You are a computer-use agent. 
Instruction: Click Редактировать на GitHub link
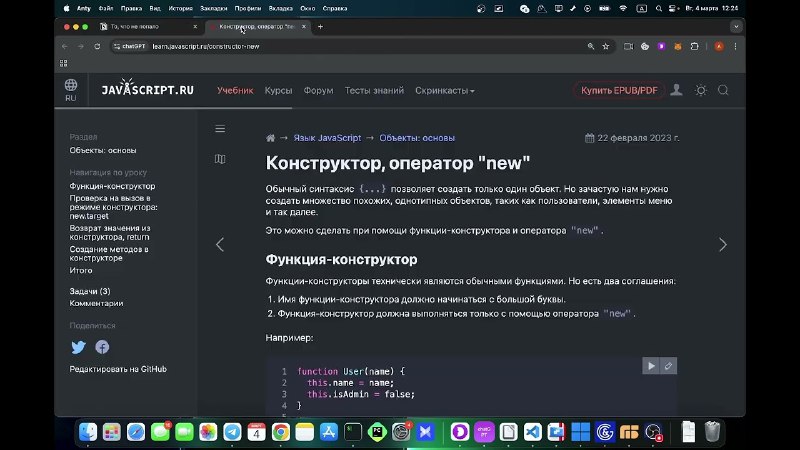tap(118, 369)
